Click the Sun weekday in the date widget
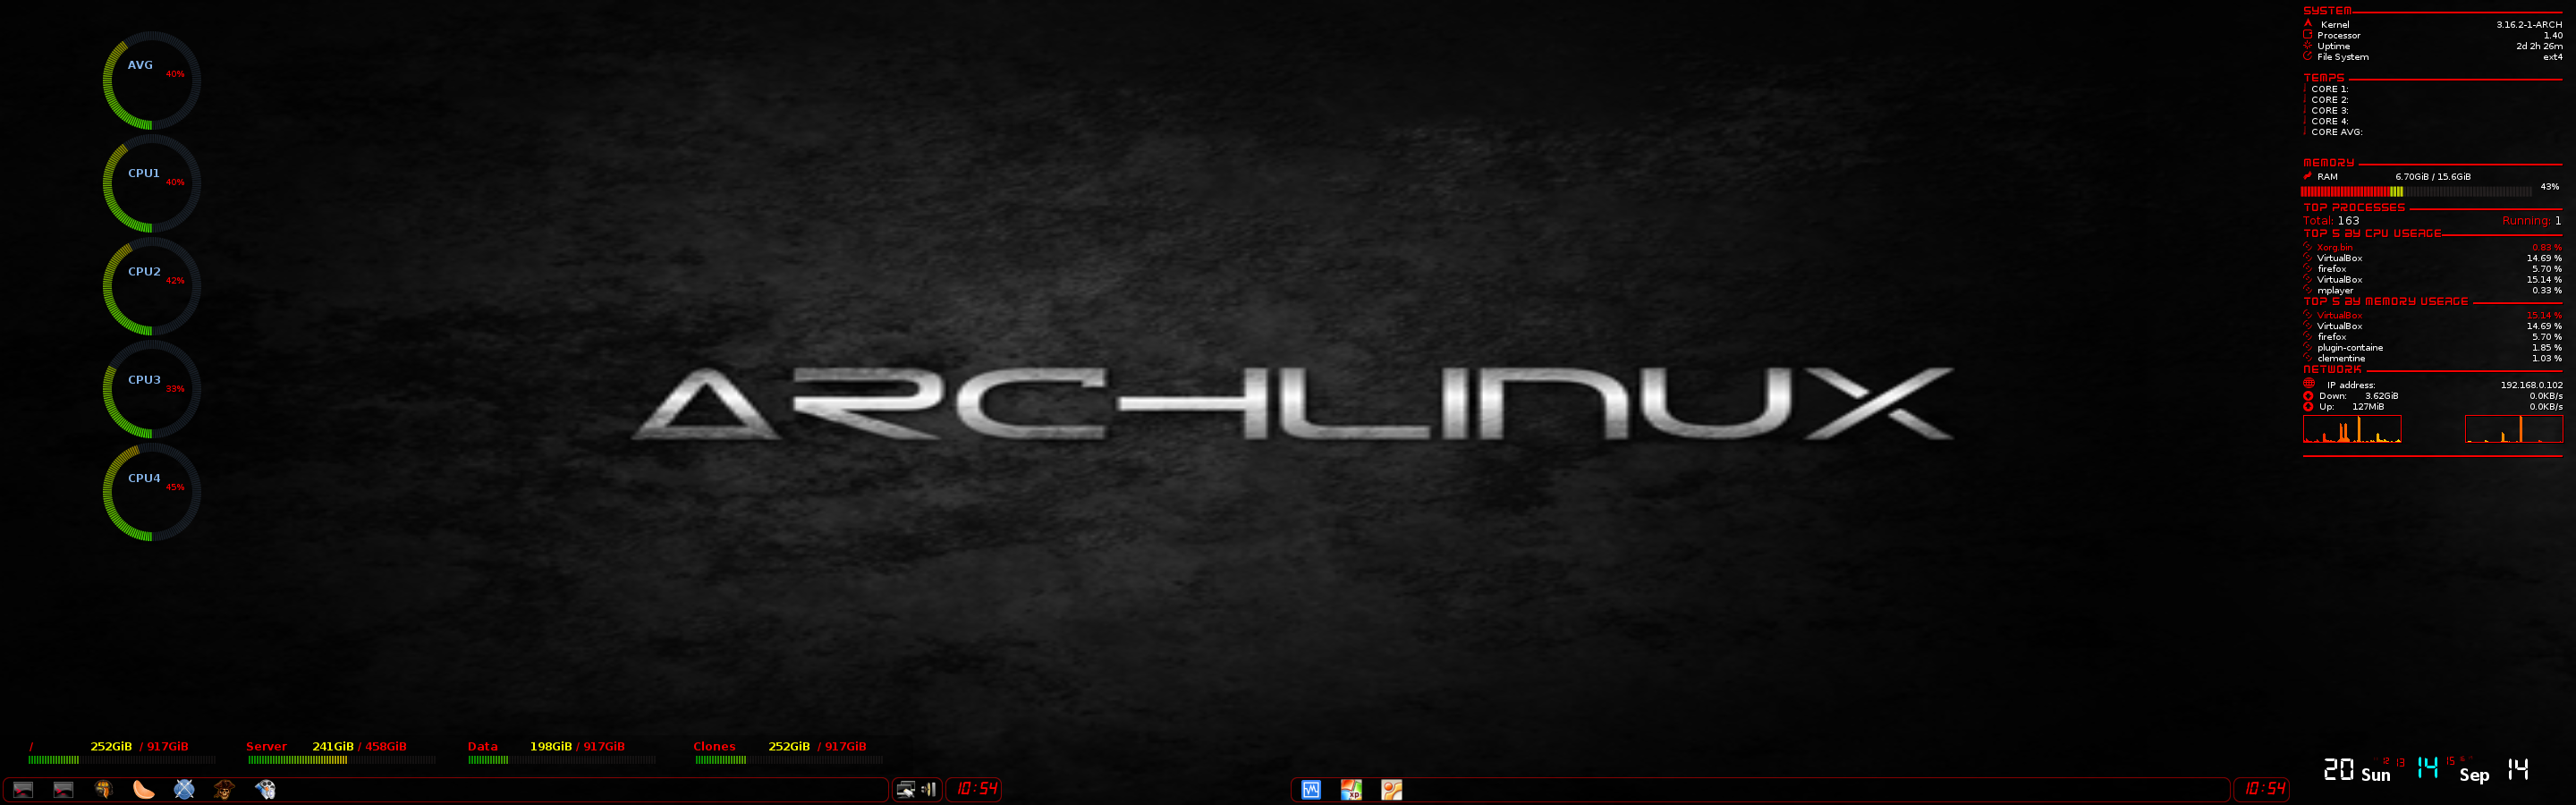2576x805 pixels. [2376, 775]
